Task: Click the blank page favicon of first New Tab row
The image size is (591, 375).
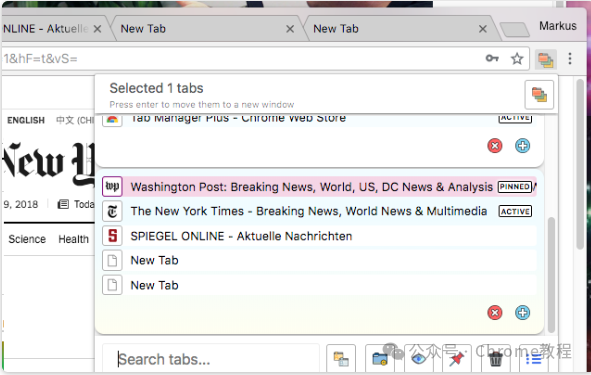Action: (x=112, y=260)
